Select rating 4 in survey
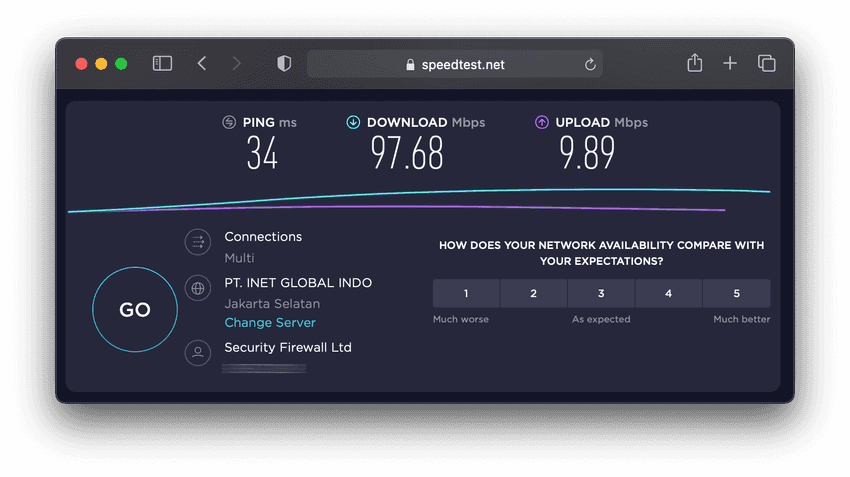Image resolution: width=850 pixels, height=477 pixels. pos(668,293)
